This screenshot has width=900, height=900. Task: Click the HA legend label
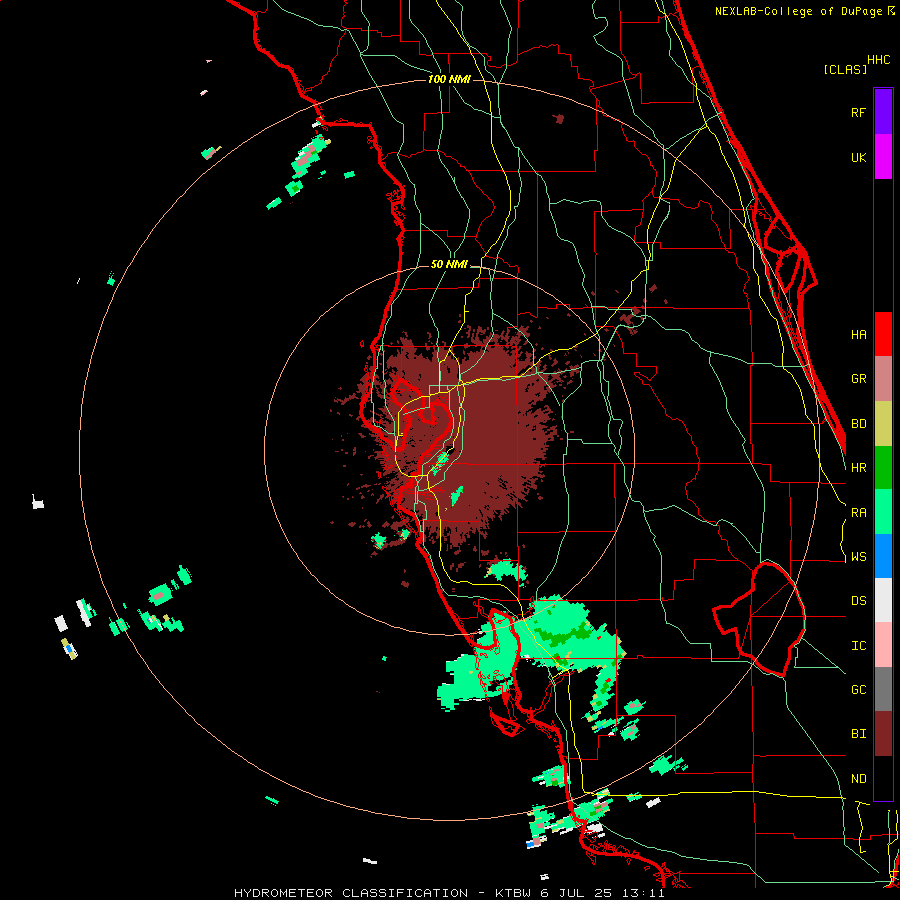point(859,334)
